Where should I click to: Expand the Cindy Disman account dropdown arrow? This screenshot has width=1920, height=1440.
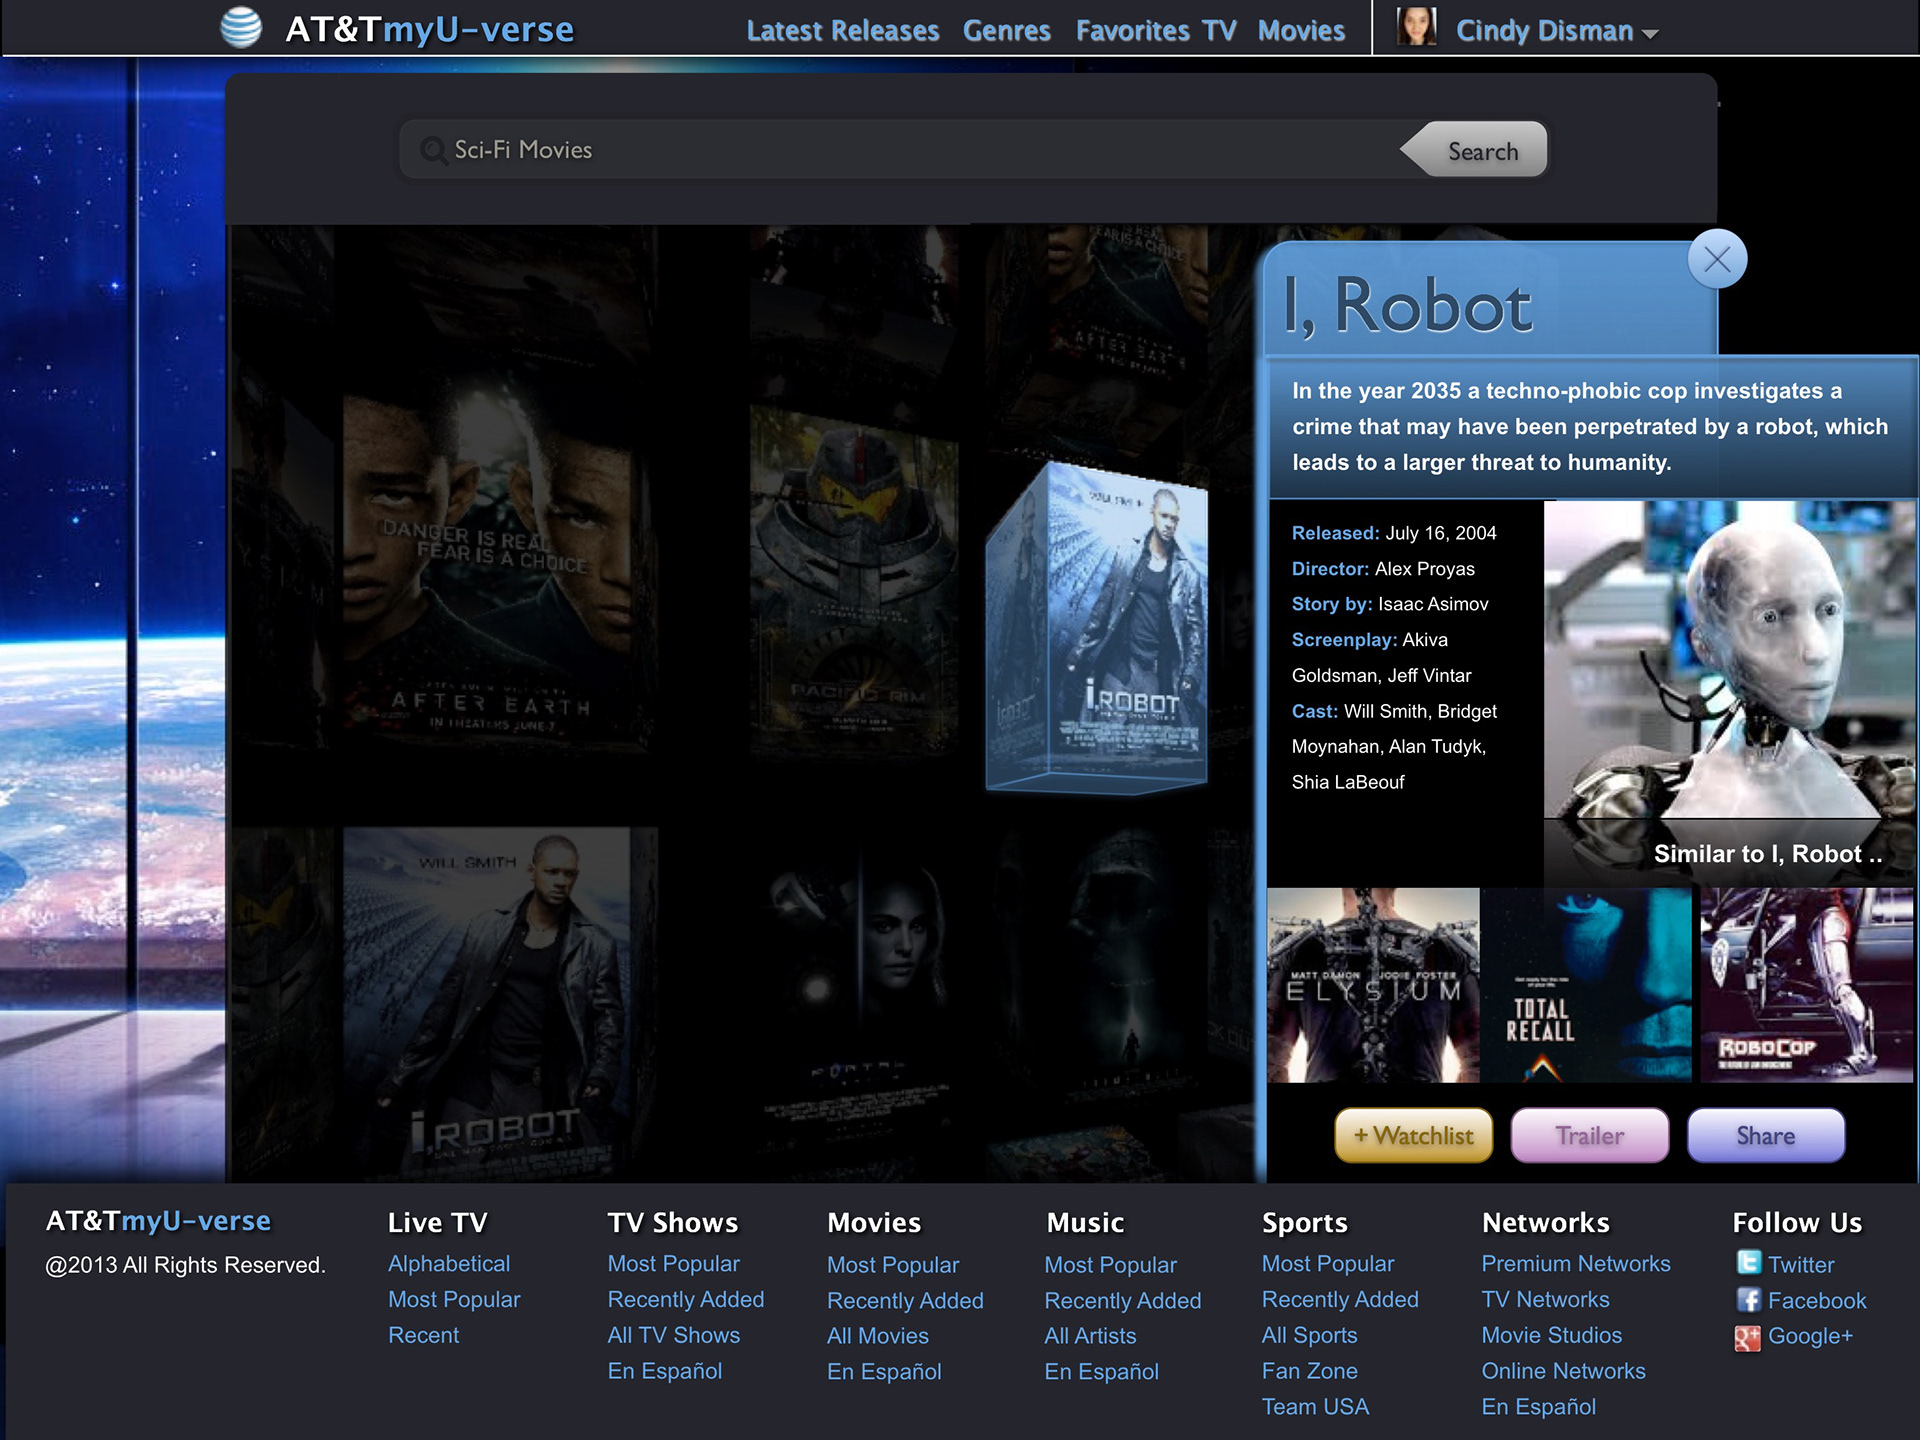[1650, 34]
